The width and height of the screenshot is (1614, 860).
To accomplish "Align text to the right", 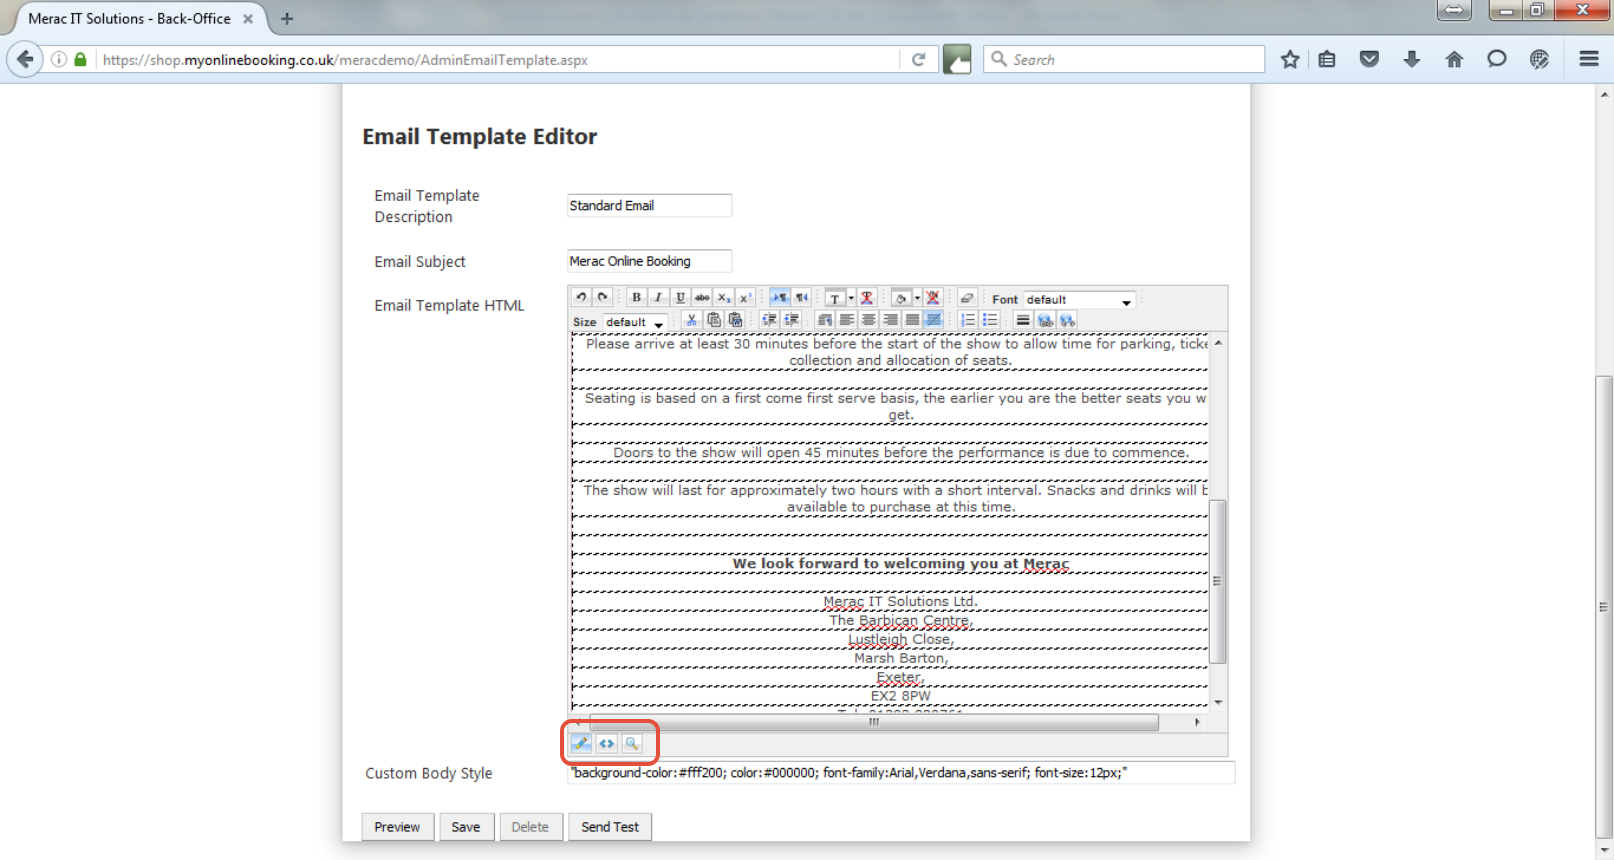I will coord(890,320).
